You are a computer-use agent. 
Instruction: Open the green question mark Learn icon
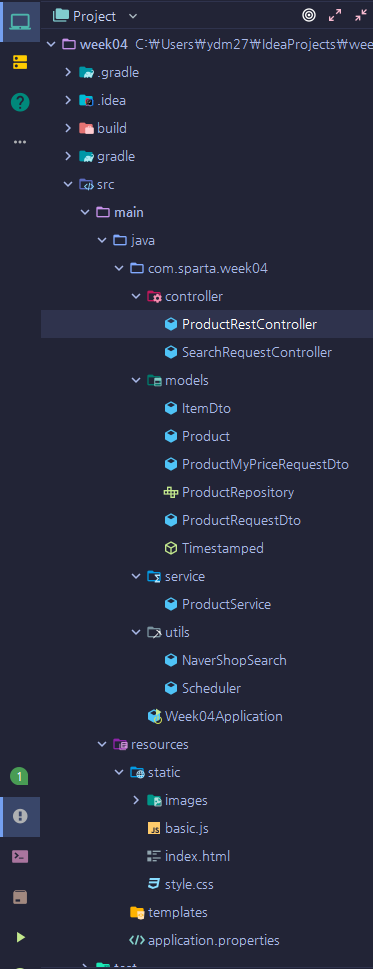(x=20, y=102)
